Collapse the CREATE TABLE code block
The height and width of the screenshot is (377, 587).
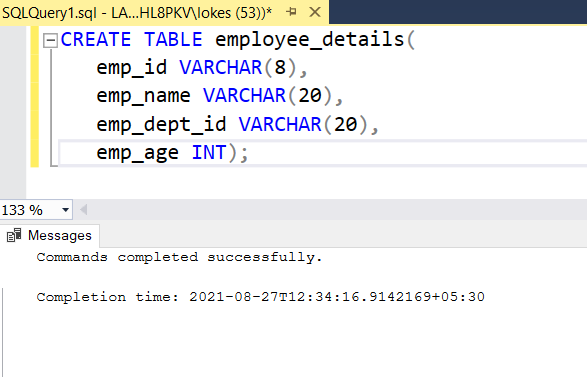pyautogui.click(x=50, y=40)
